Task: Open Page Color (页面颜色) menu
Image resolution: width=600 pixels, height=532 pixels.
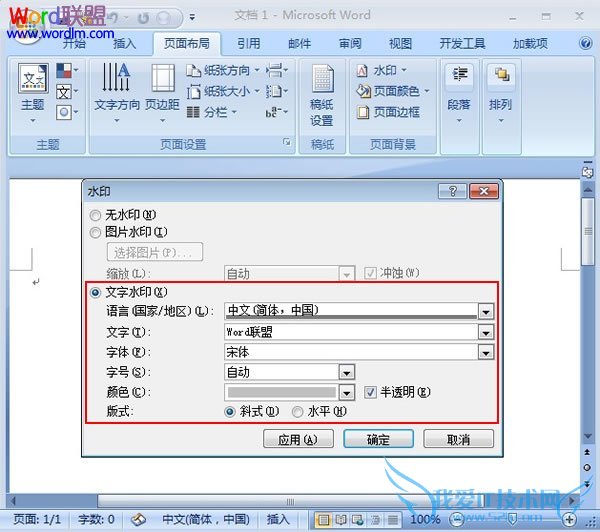Action: coord(393,91)
